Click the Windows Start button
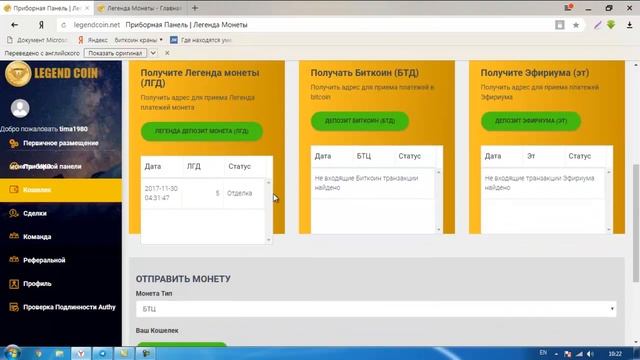Image resolution: width=640 pixels, height=360 pixels. click(x=12, y=353)
